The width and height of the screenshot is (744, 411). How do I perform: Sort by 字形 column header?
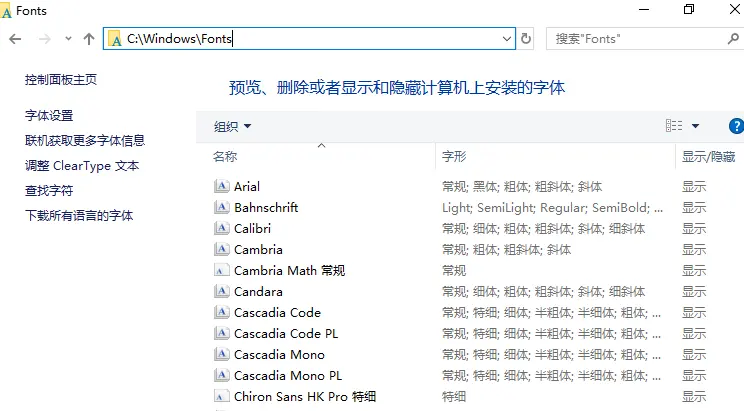[x=454, y=157]
